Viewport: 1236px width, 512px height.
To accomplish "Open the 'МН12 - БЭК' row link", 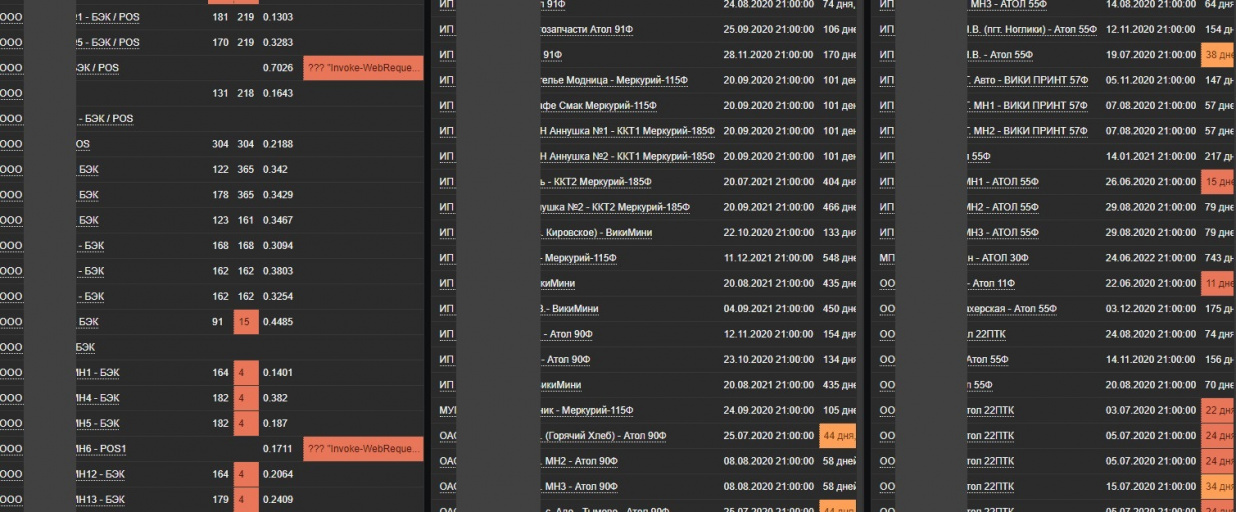I will tap(101, 474).
